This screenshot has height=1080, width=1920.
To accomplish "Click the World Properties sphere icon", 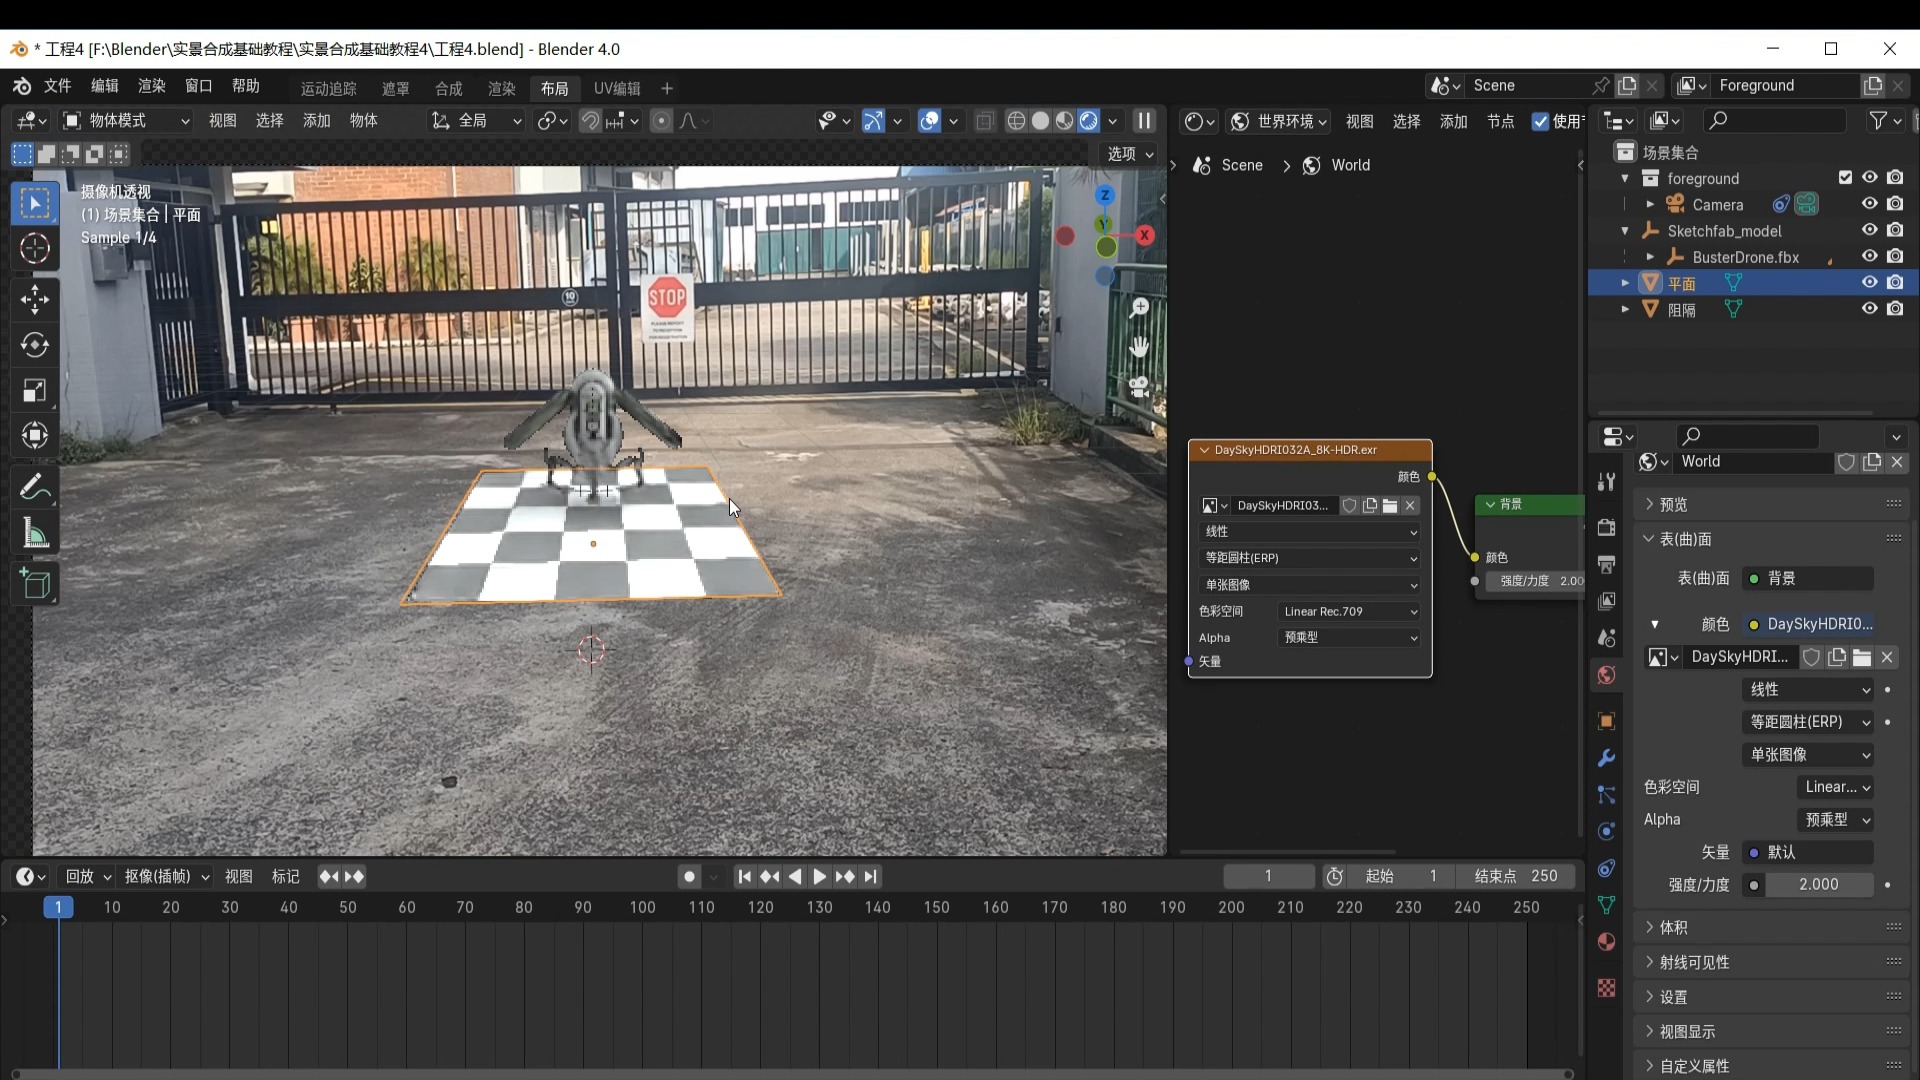I will (x=1605, y=675).
